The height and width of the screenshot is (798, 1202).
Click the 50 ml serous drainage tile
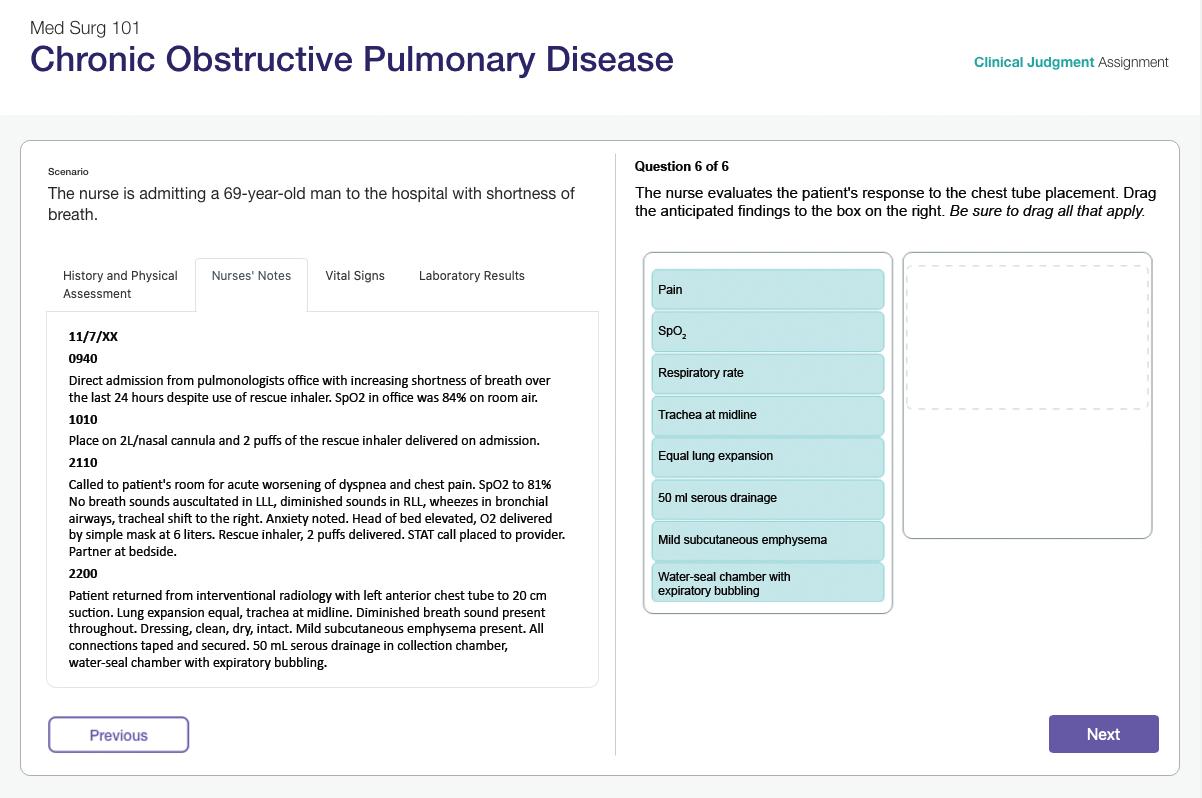(x=767, y=498)
